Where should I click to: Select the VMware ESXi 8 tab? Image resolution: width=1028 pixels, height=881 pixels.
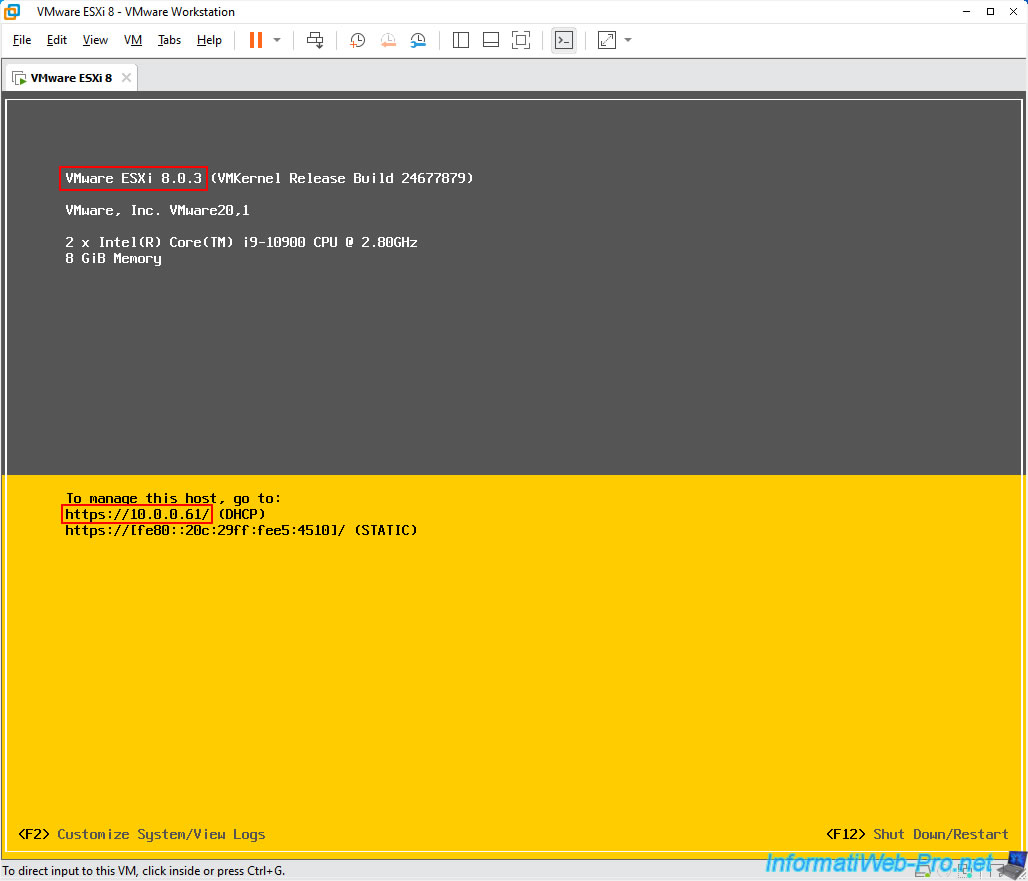point(70,77)
